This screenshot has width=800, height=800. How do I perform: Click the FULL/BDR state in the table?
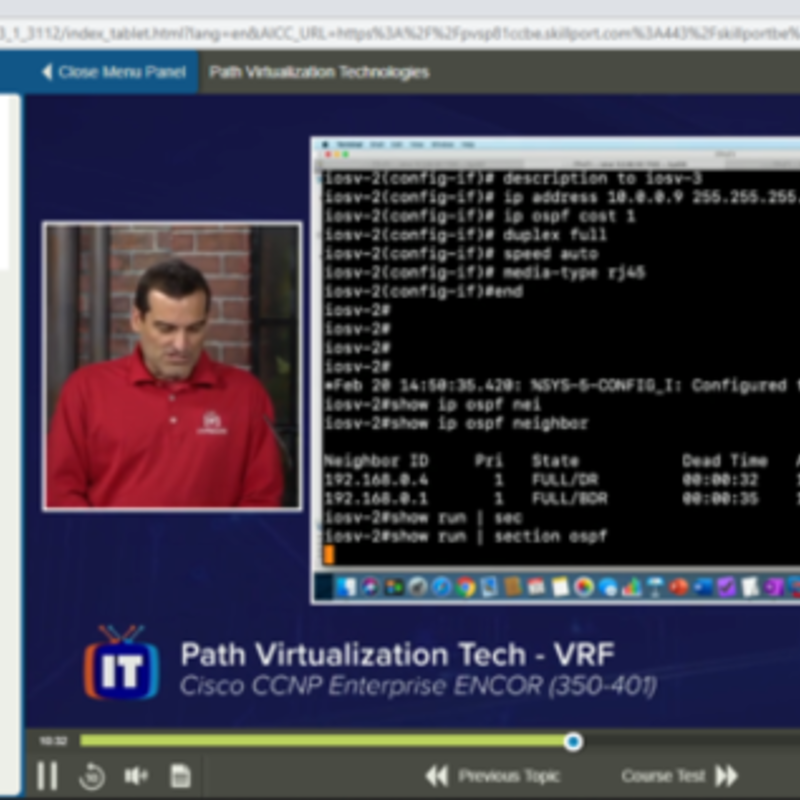(x=569, y=498)
